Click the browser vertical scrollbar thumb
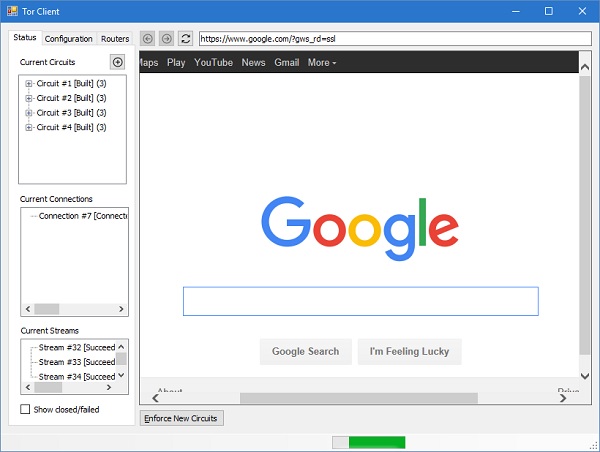The width and height of the screenshot is (600, 452). pyautogui.click(x=584, y=215)
